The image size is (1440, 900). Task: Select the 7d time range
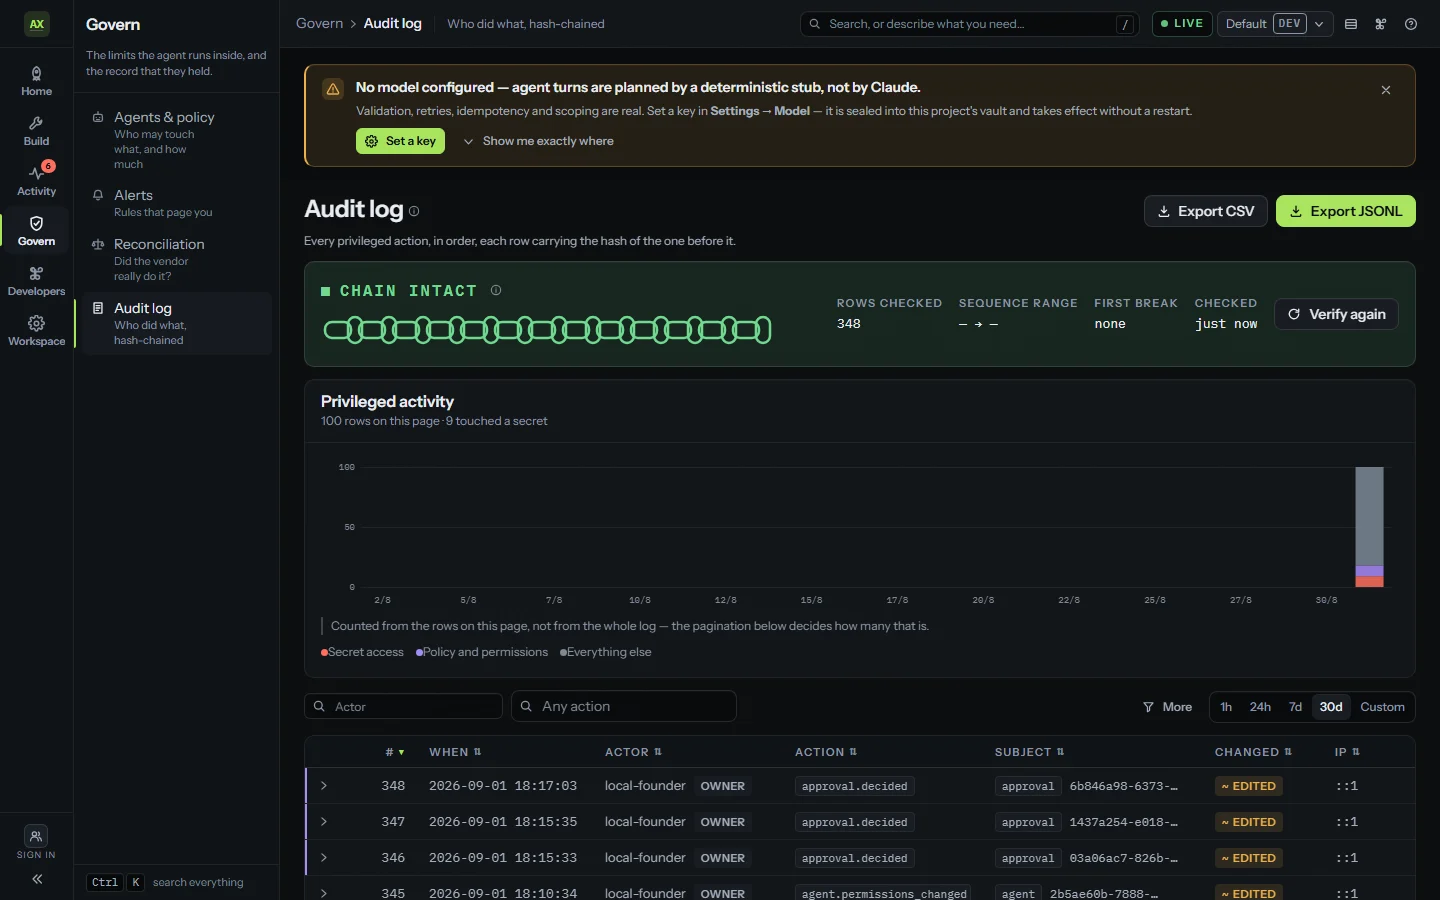[1295, 707]
